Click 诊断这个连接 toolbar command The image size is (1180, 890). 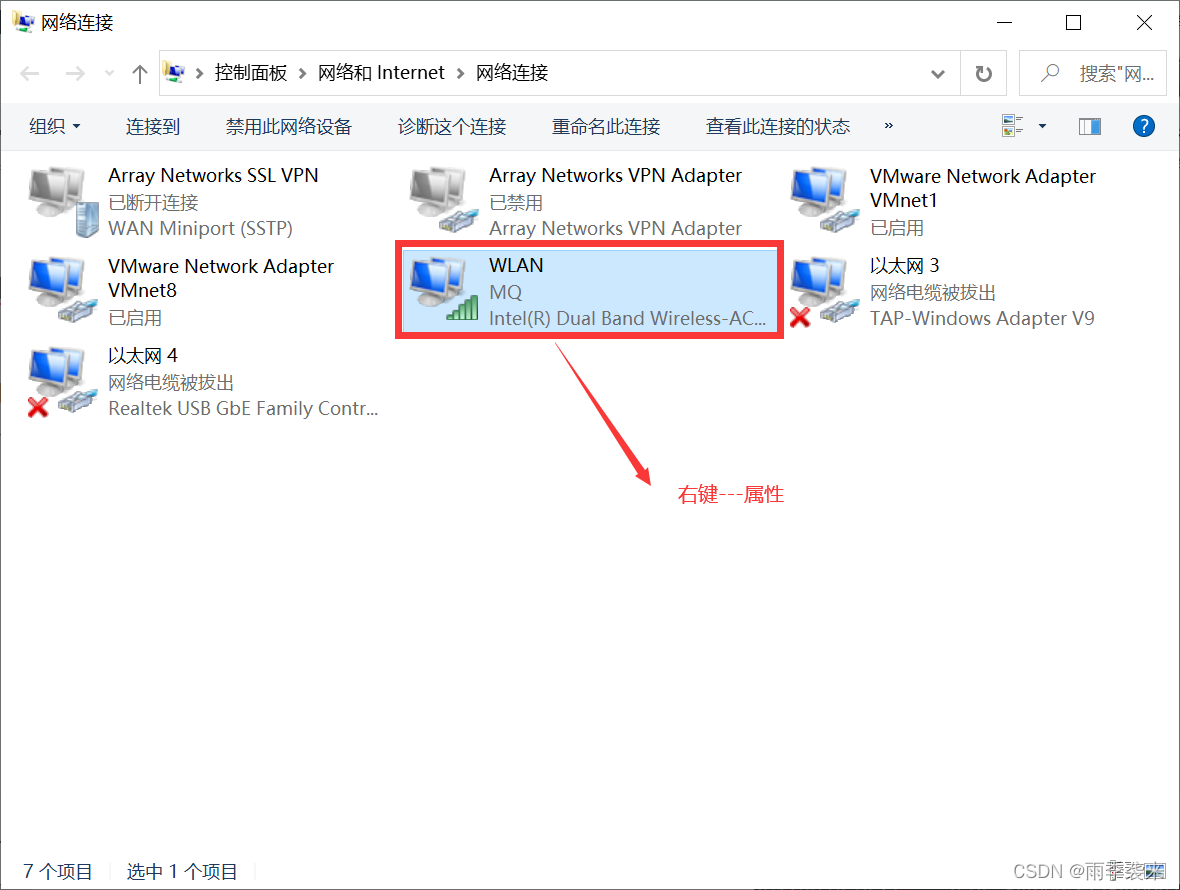[452, 126]
